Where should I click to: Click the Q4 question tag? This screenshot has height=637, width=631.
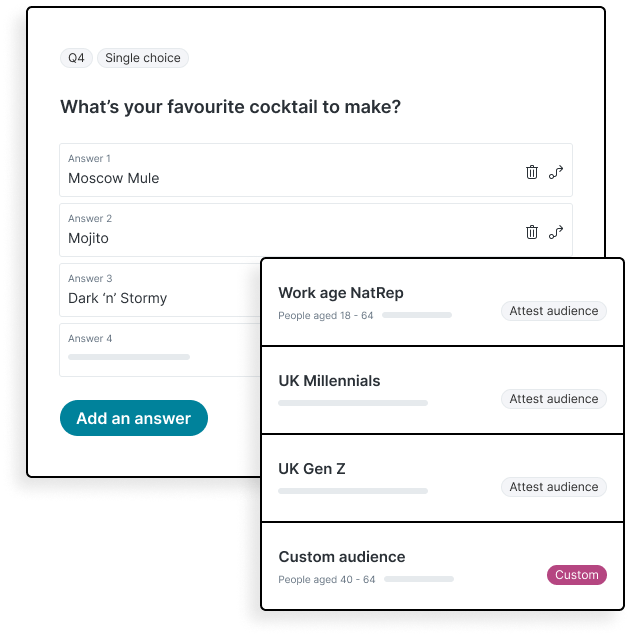(x=76, y=58)
